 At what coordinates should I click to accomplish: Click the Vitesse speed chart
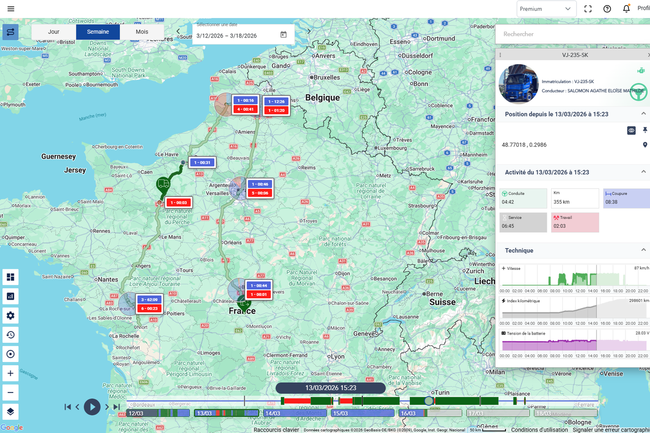575,278
